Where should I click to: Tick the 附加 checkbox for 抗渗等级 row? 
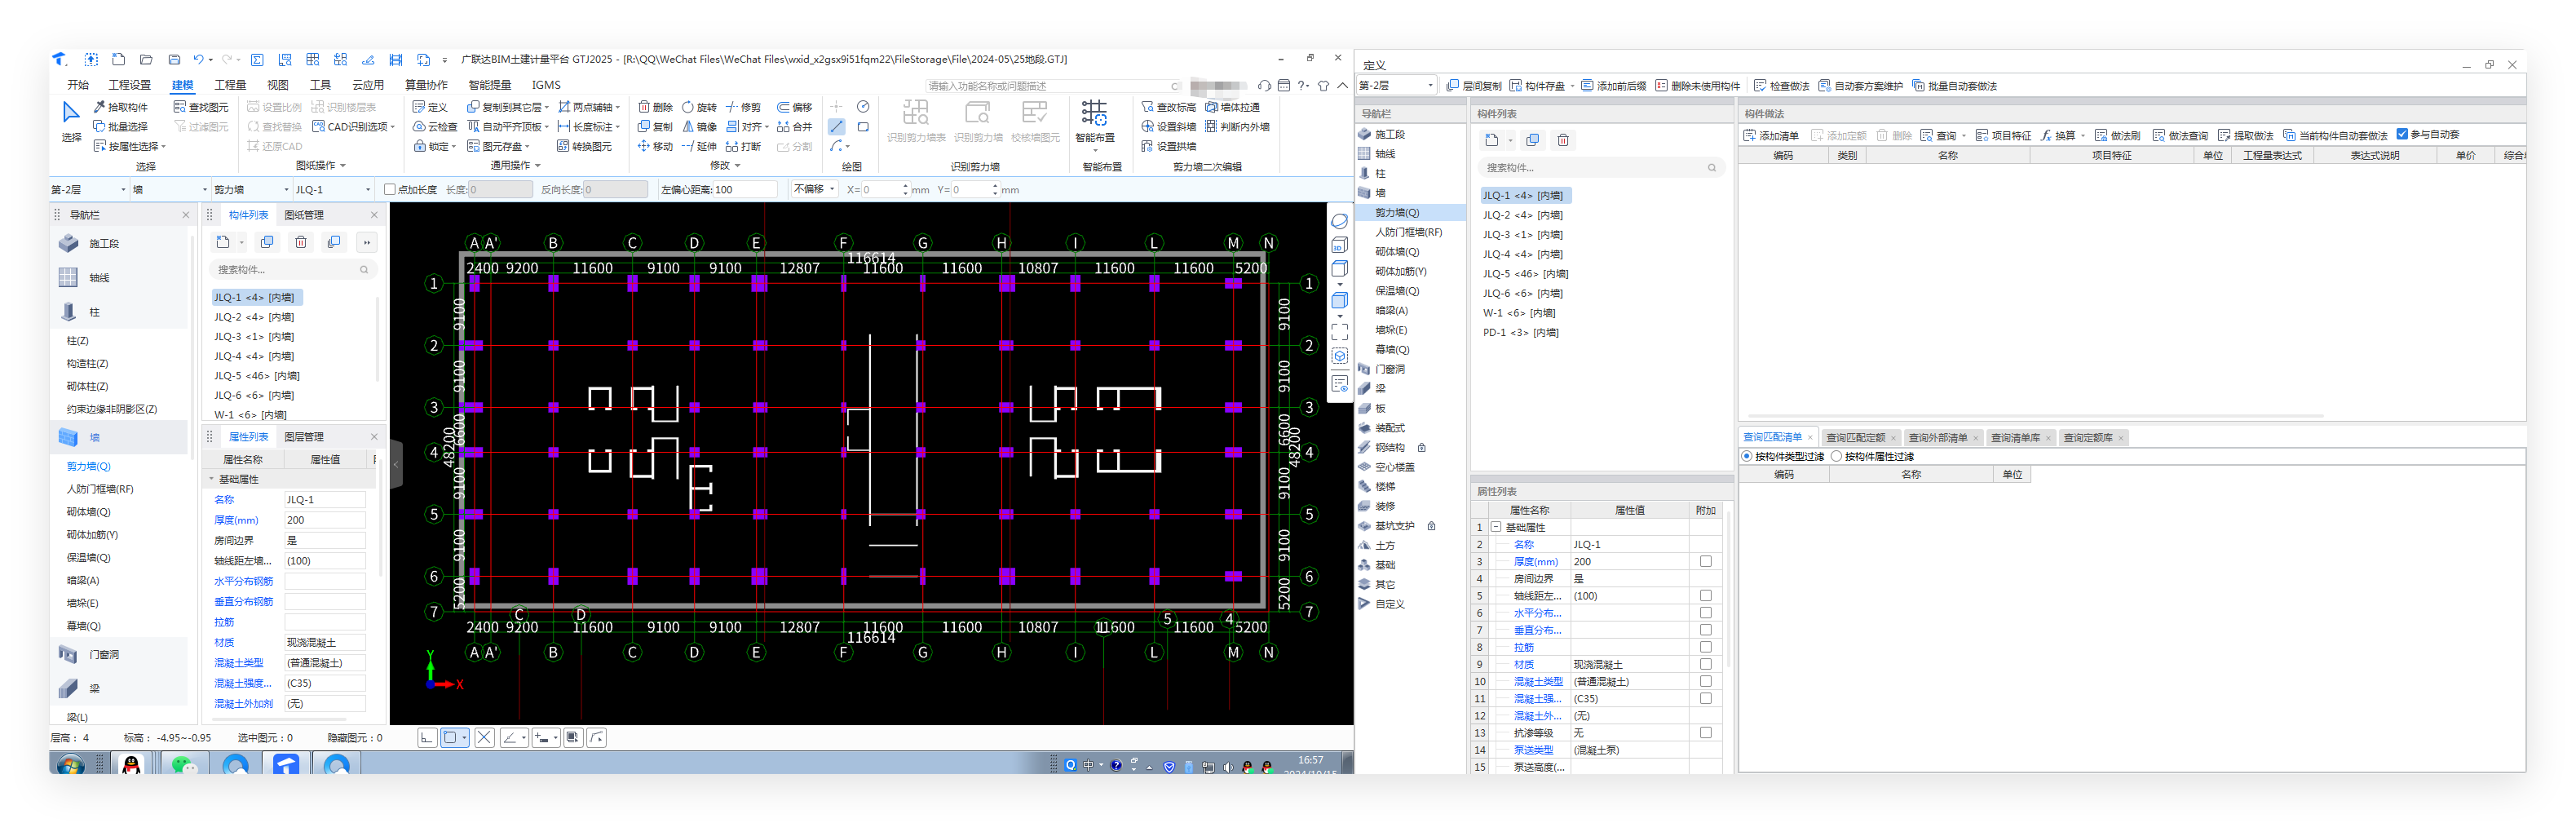(1706, 732)
